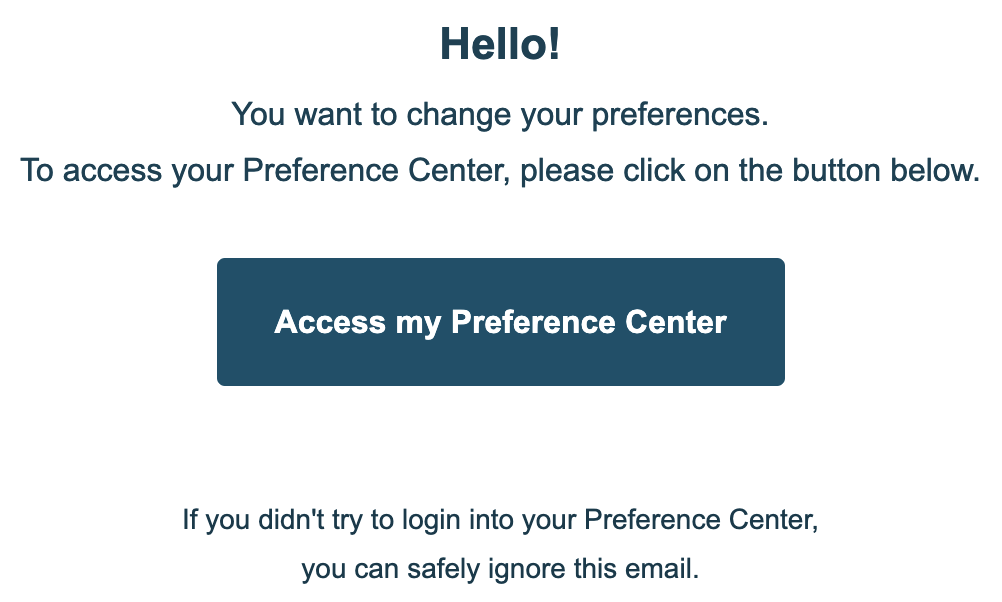Image resolution: width=1002 pixels, height=602 pixels.
Task: Click the 'If you didn't try to login' line
Action: click(500, 520)
